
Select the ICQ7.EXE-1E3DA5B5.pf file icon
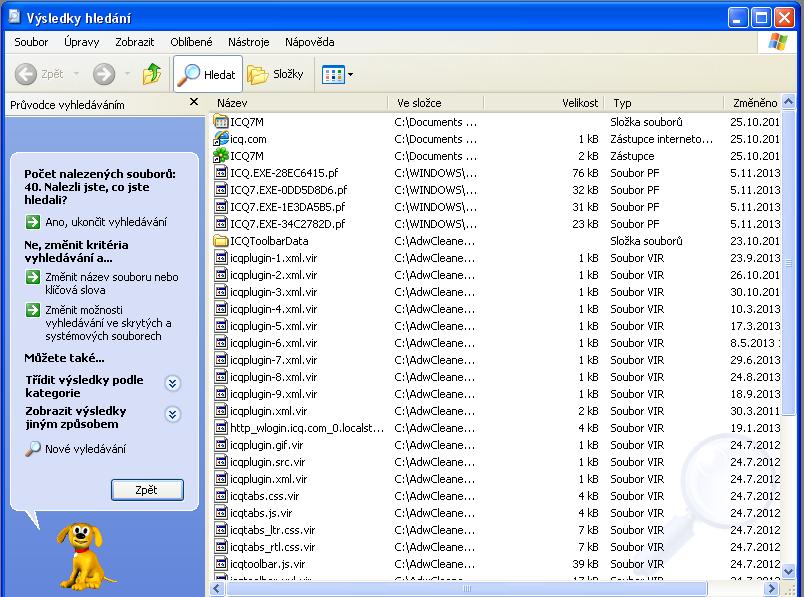[220, 207]
